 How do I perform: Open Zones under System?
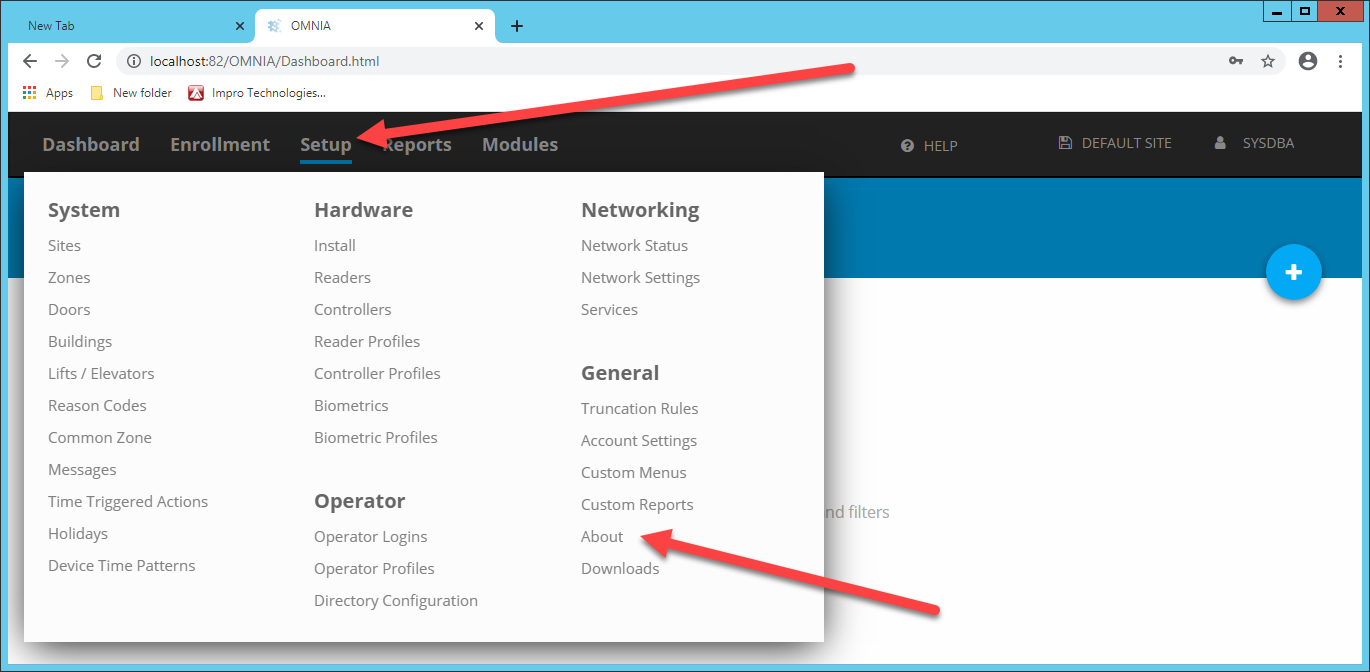click(x=69, y=278)
